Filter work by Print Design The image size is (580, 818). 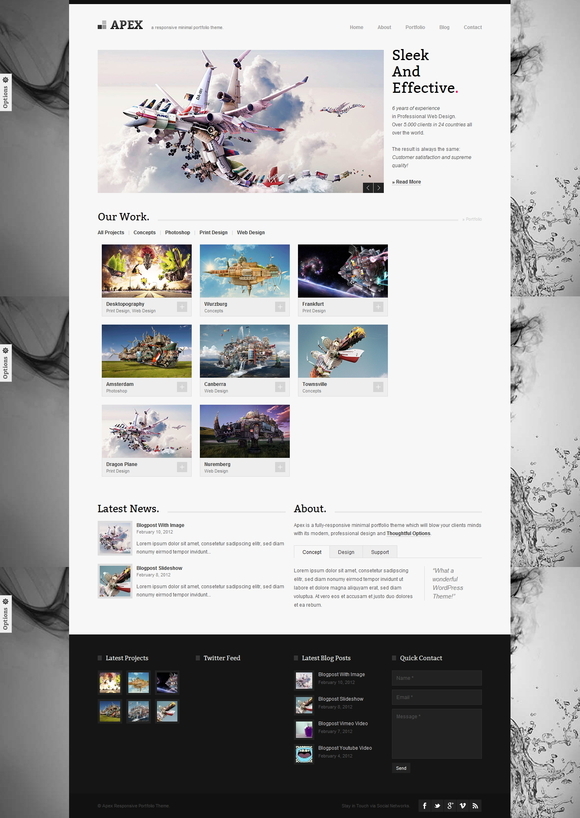tap(213, 233)
